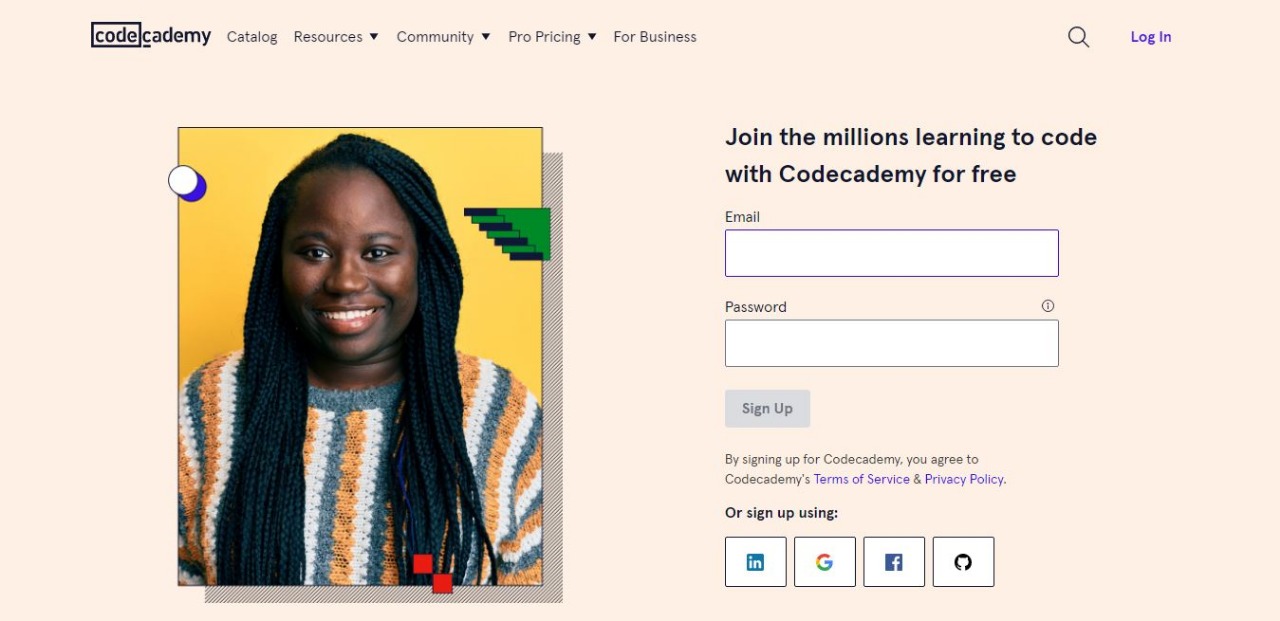Open the For Business page
This screenshot has width=1280, height=621.
[x=655, y=37]
